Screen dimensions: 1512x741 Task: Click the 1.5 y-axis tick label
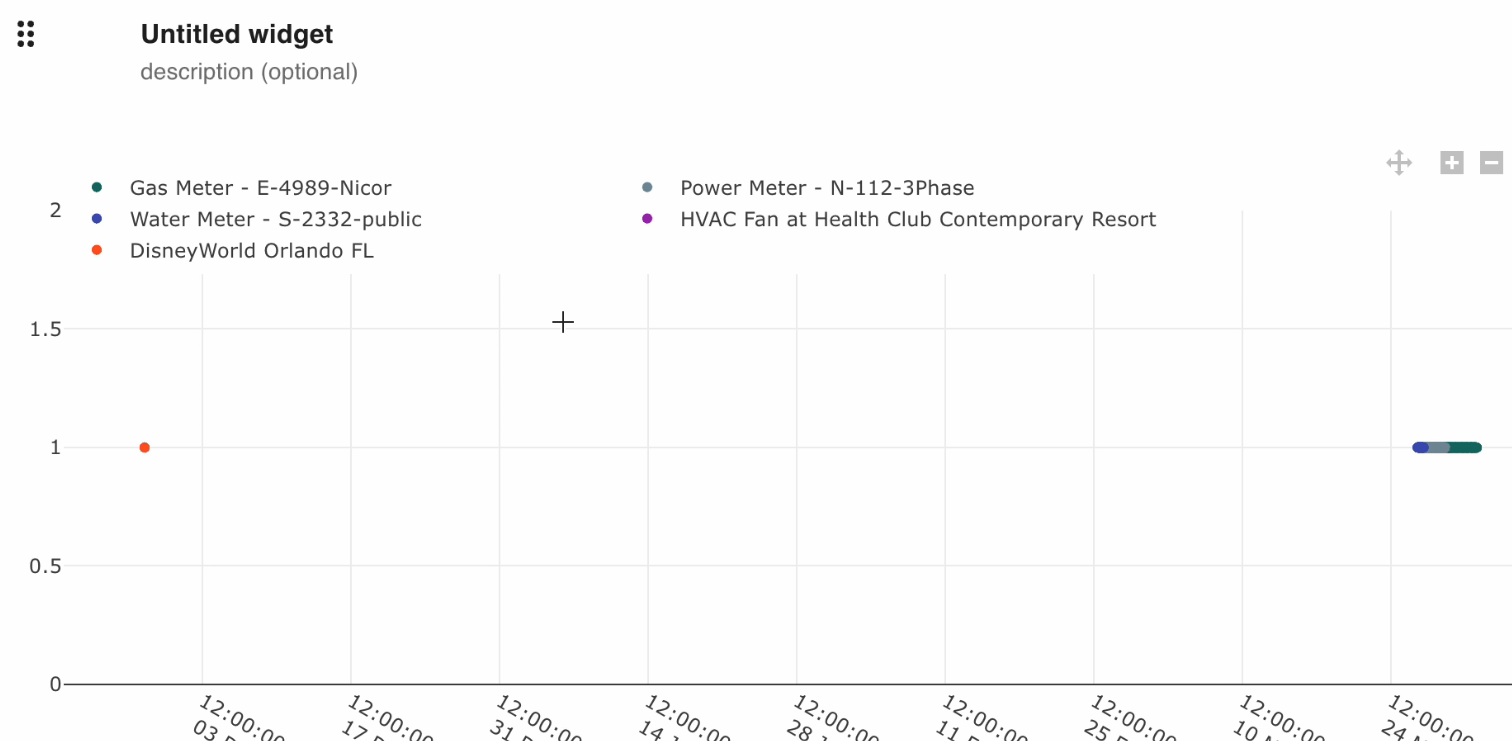45,329
